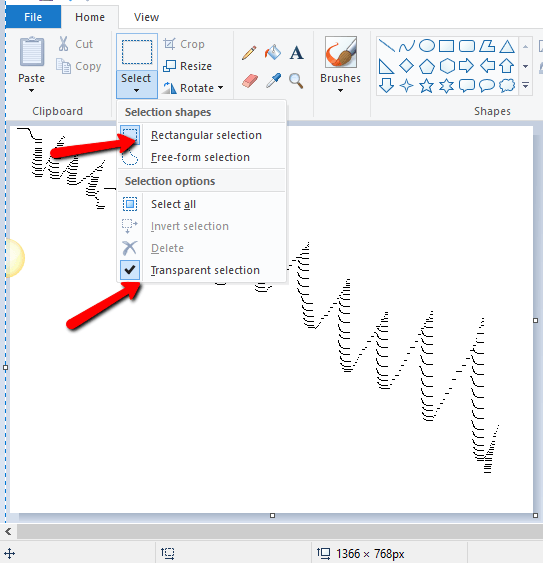Click the Resize button
The image size is (543, 563).
pos(187,66)
